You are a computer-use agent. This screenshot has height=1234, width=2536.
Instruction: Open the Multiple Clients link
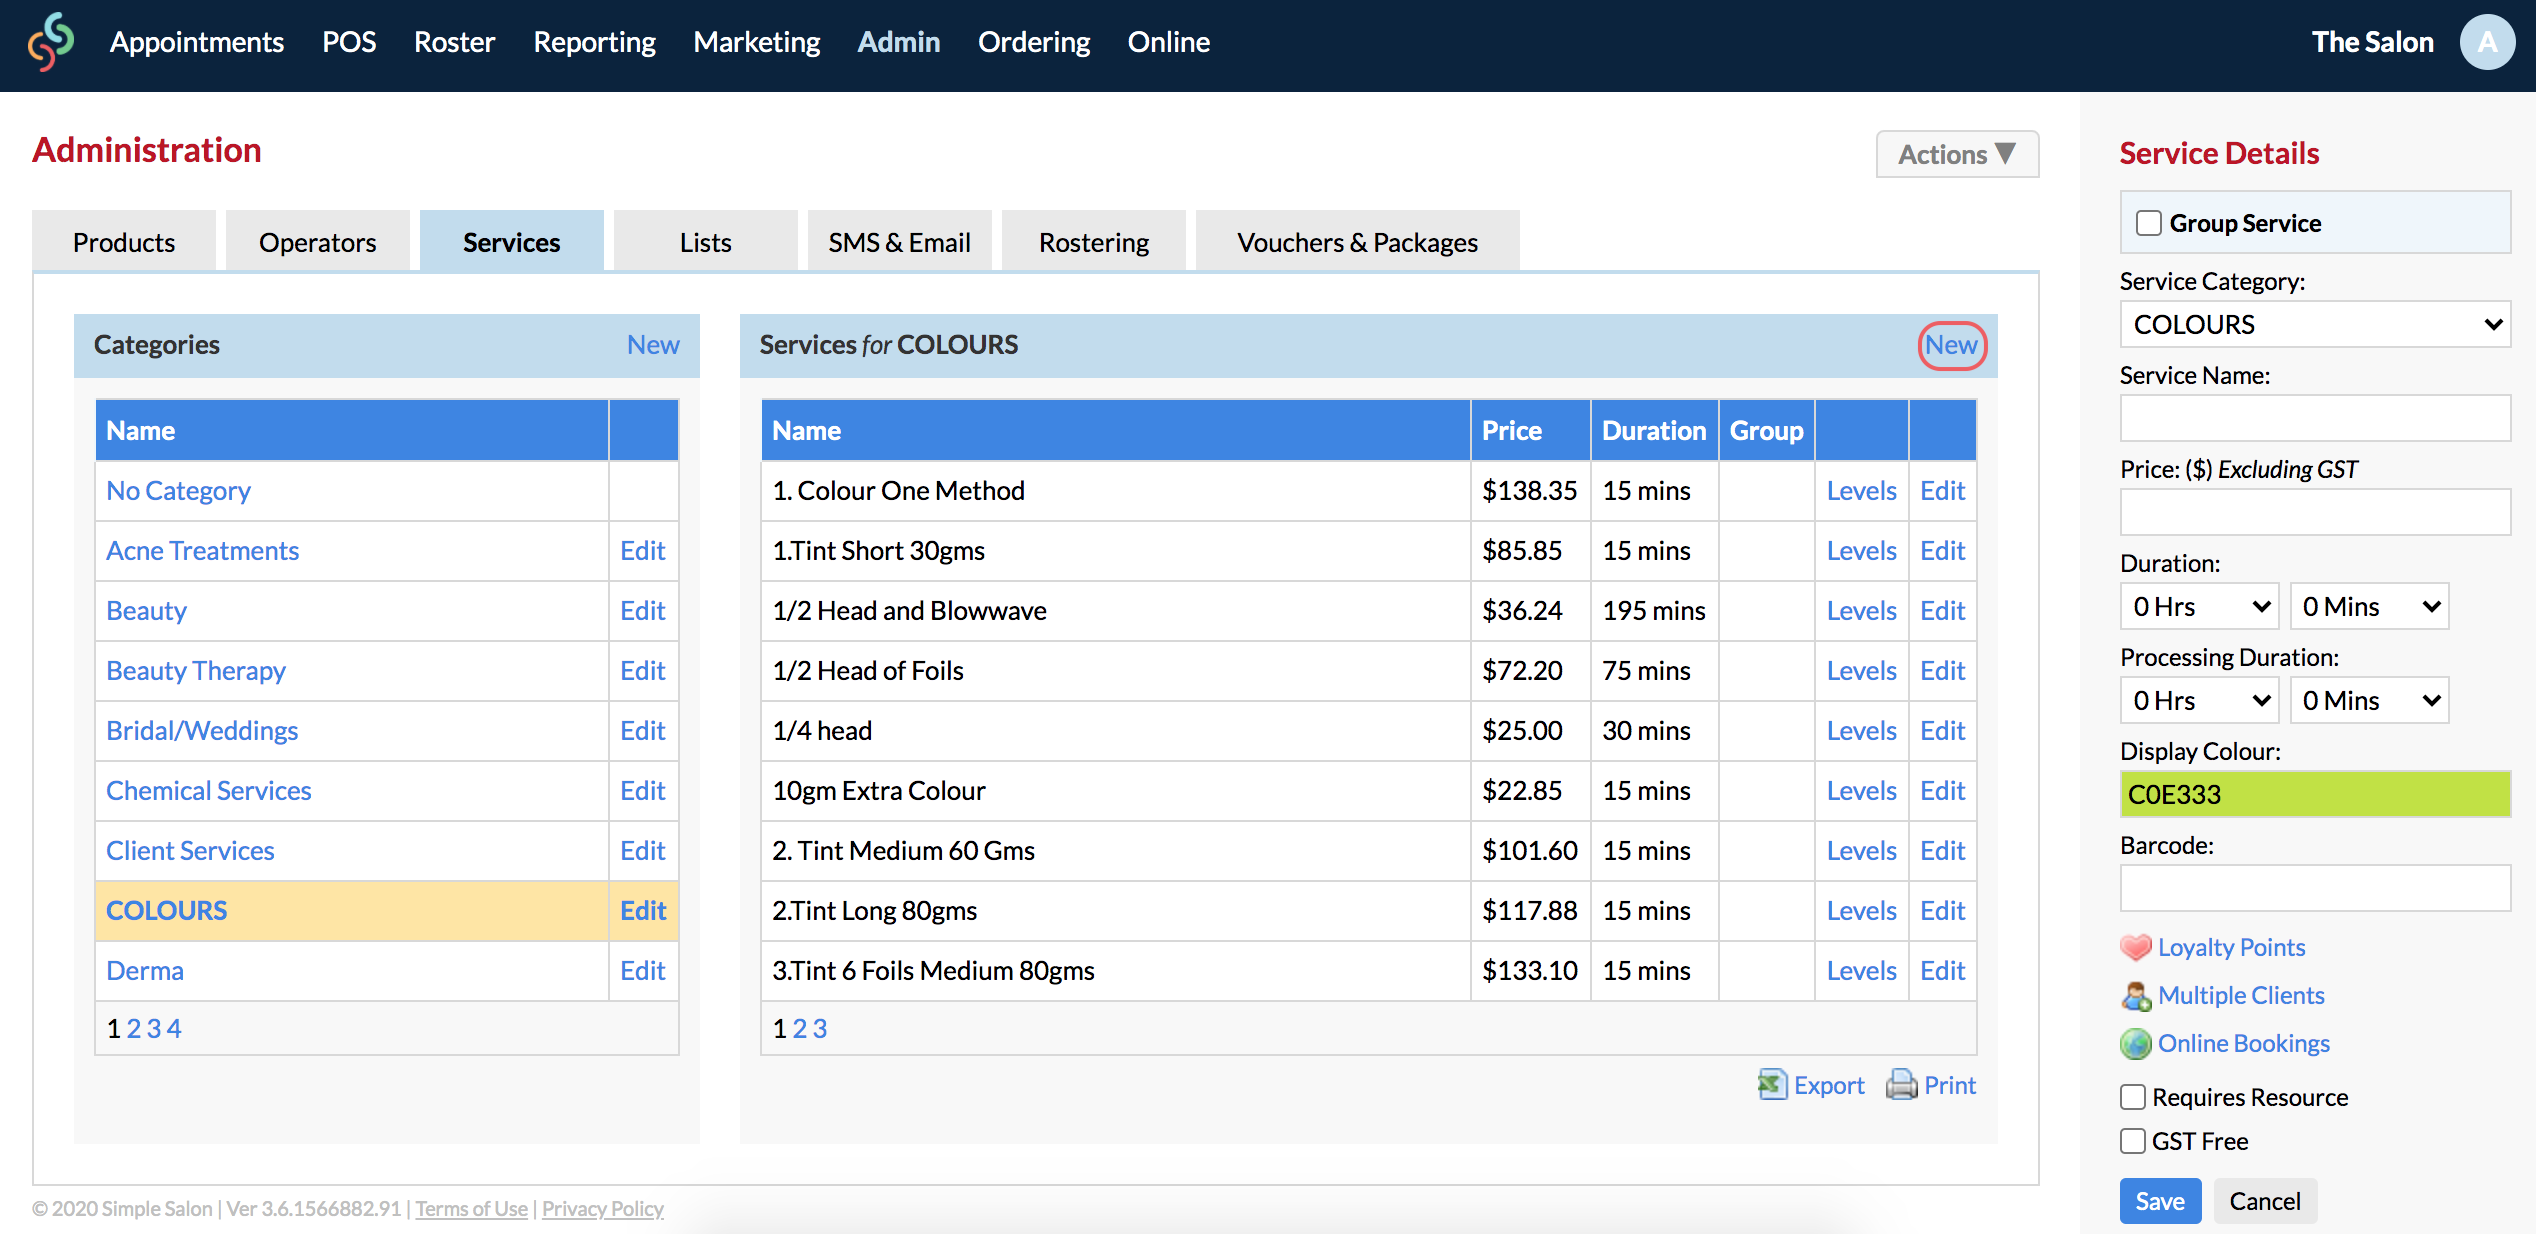(2241, 995)
